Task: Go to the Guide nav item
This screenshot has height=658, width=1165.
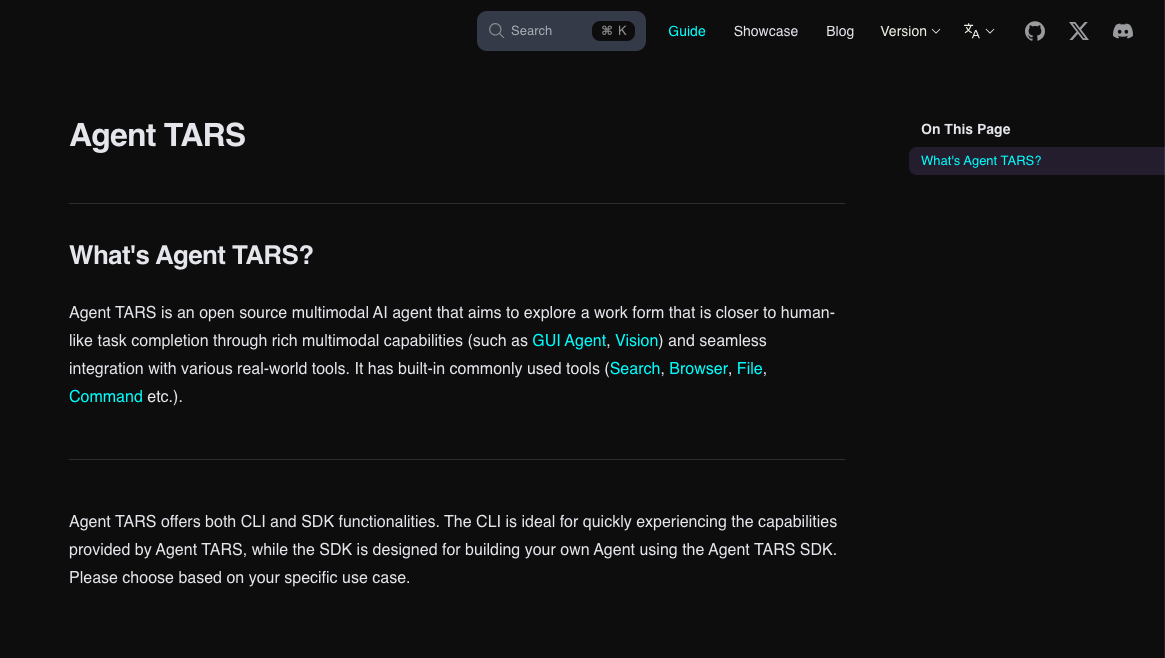Action: coord(687,31)
